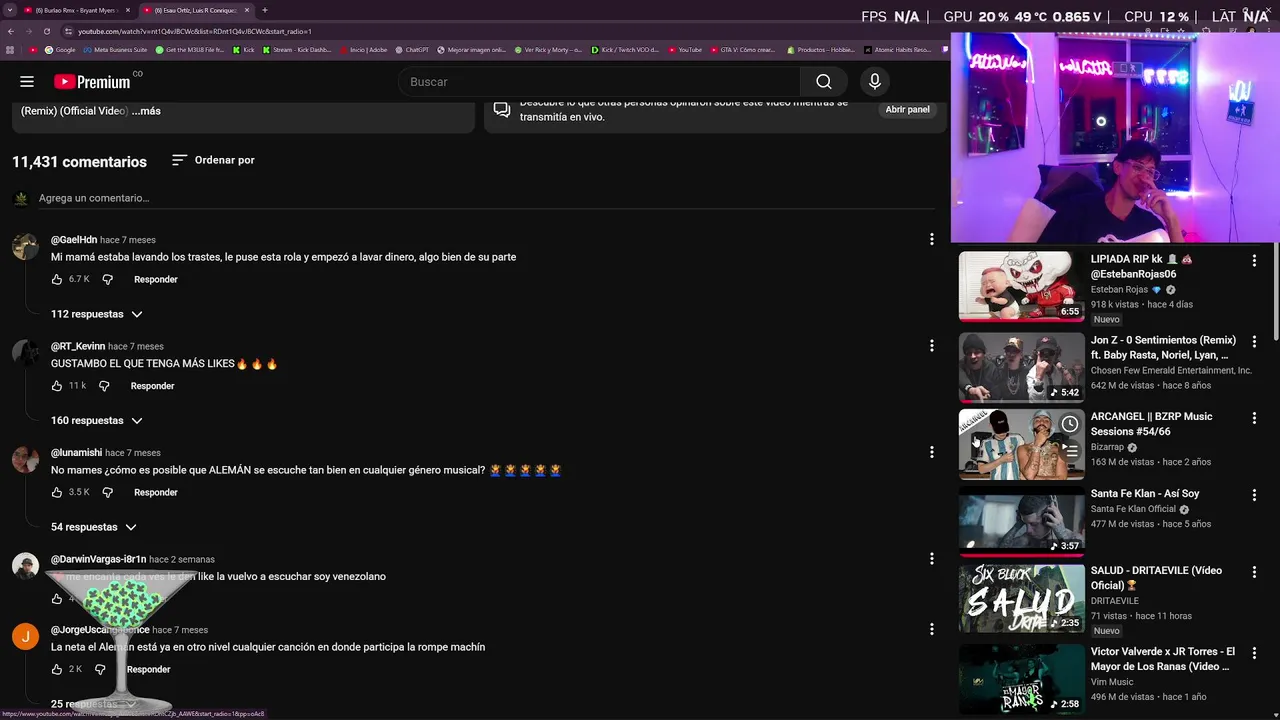The height and width of the screenshot is (720, 1280).
Task: Open LIPIADA RIP kk video thumbnail
Action: pyautogui.click(x=1021, y=286)
